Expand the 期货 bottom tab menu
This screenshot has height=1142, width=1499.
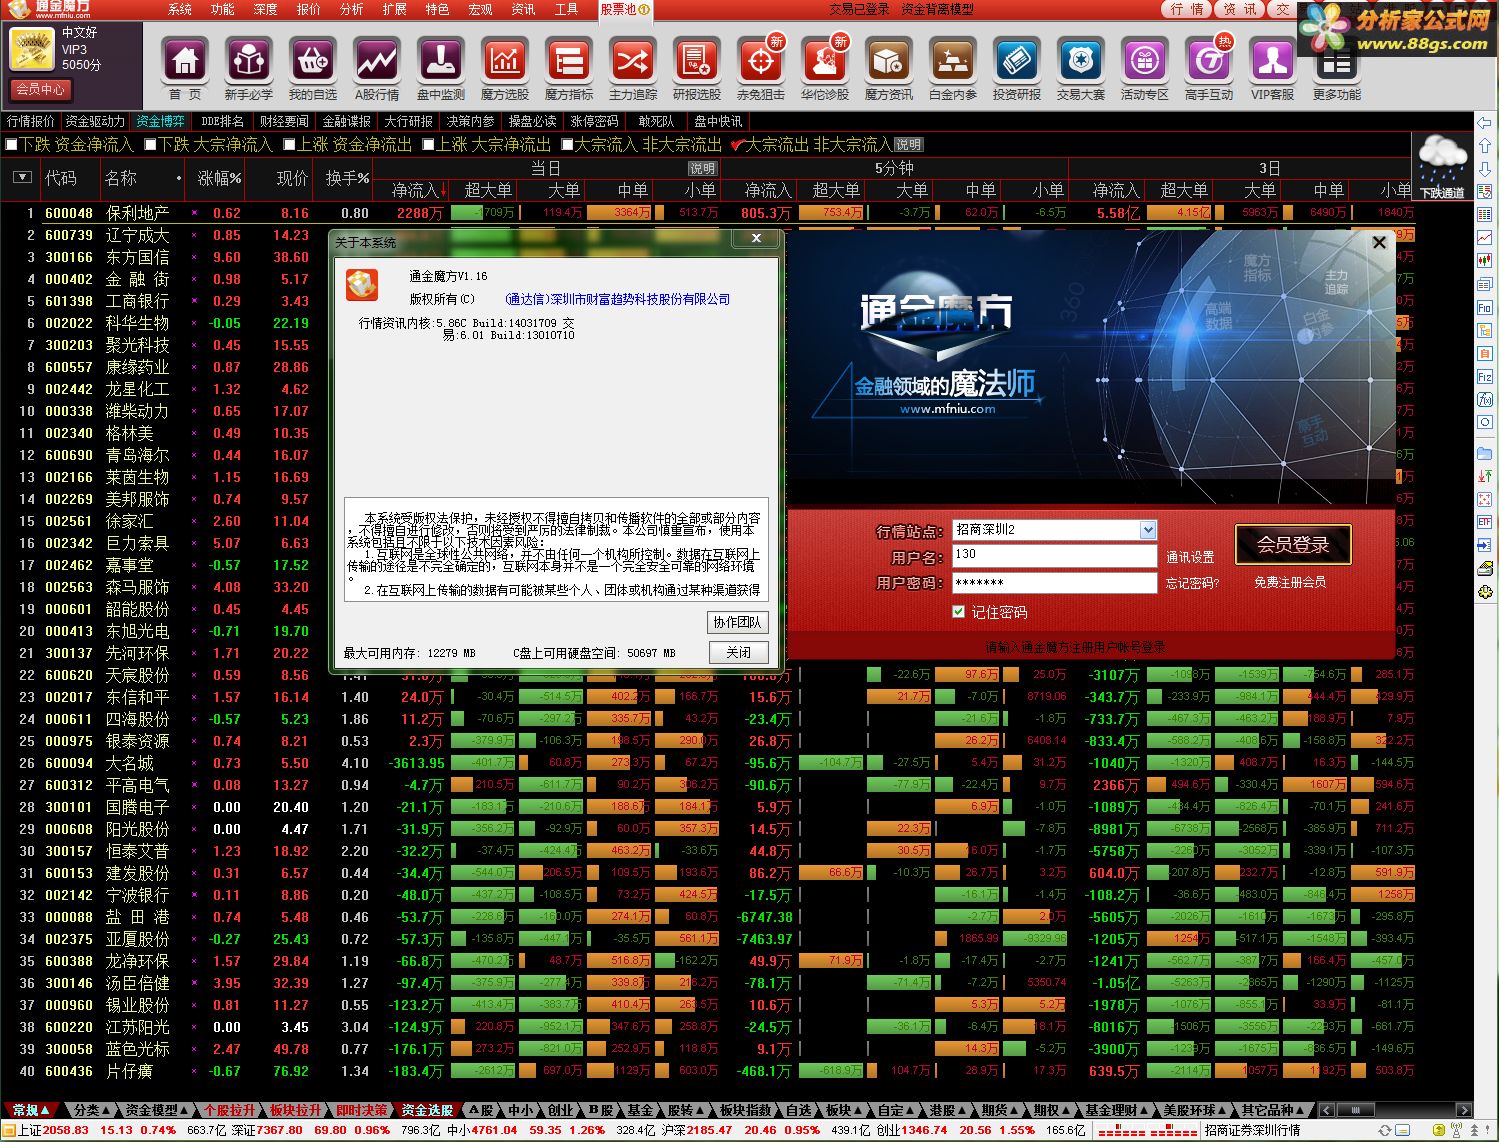[x=1000, y=1110]
